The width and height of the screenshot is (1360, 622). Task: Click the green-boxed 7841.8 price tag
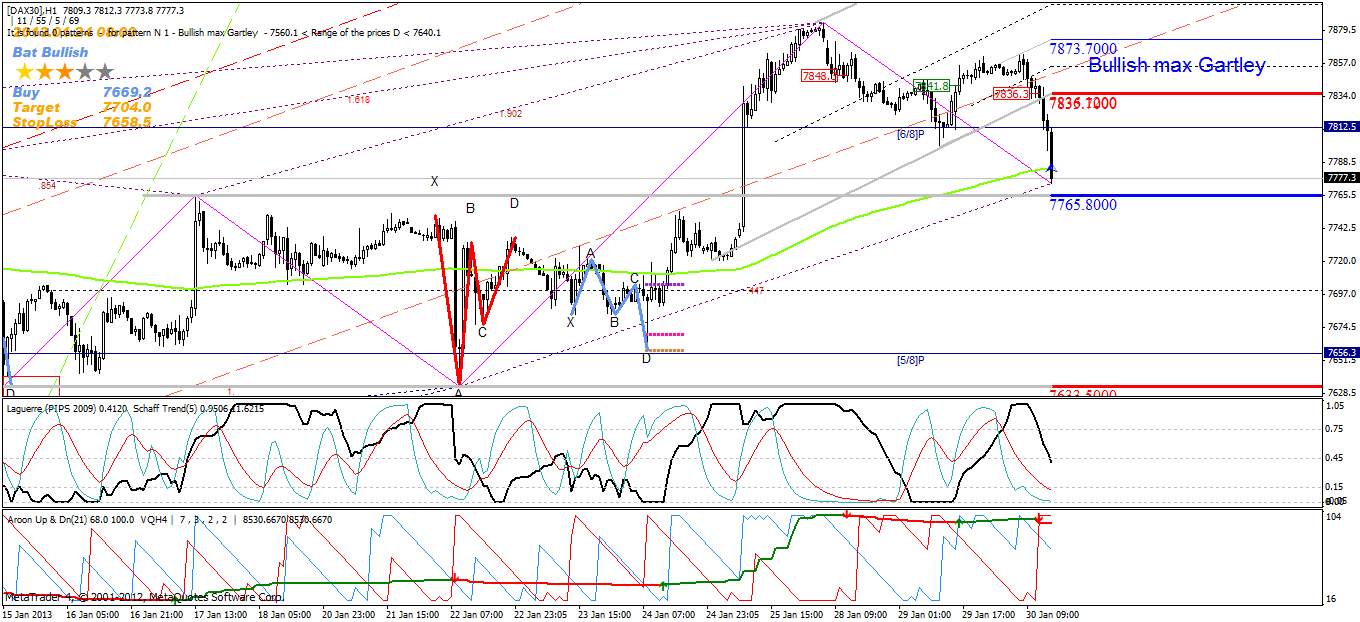tap(931, 86)
